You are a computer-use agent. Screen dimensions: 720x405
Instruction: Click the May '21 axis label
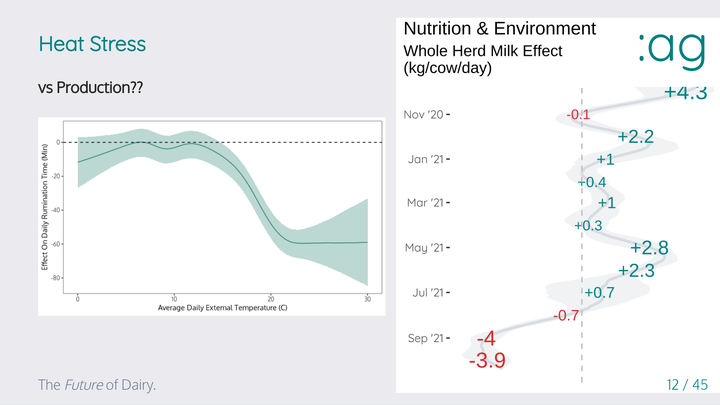pyautogui.click(x=423, y=248)
